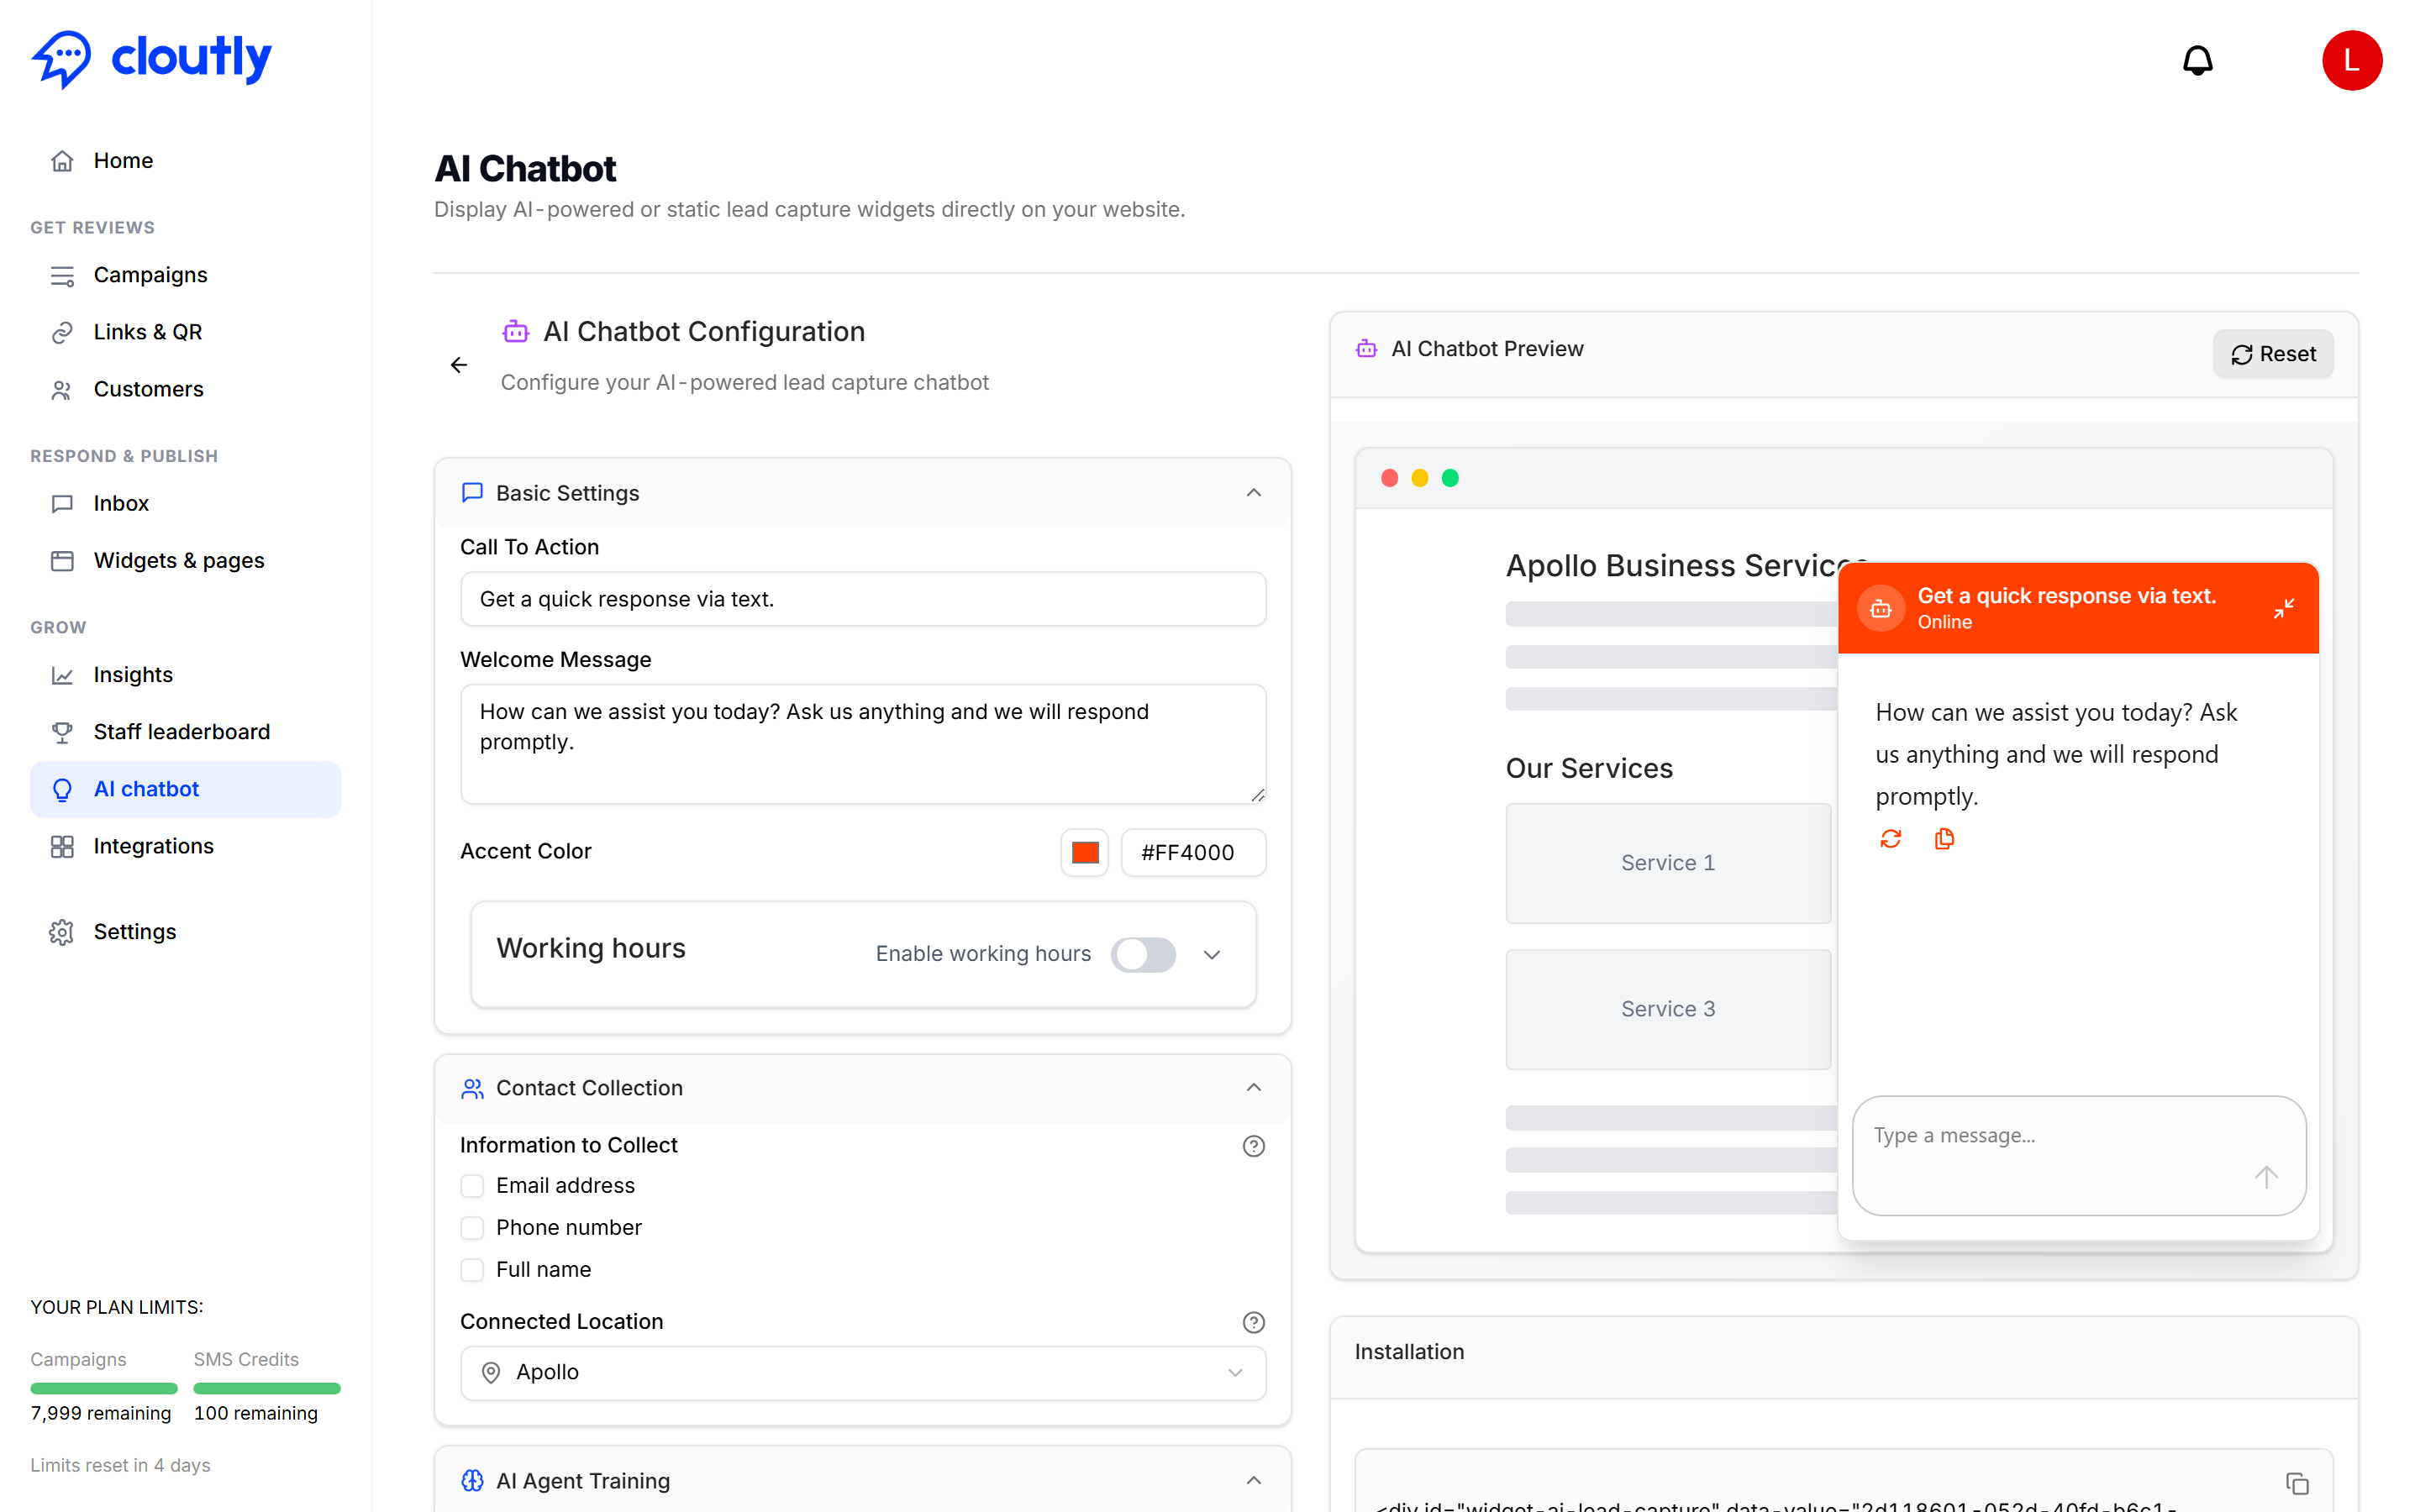Viewport: 2420px width, 1512px height.
Task: Check the Phone number box
Action: pos(472,1228)
